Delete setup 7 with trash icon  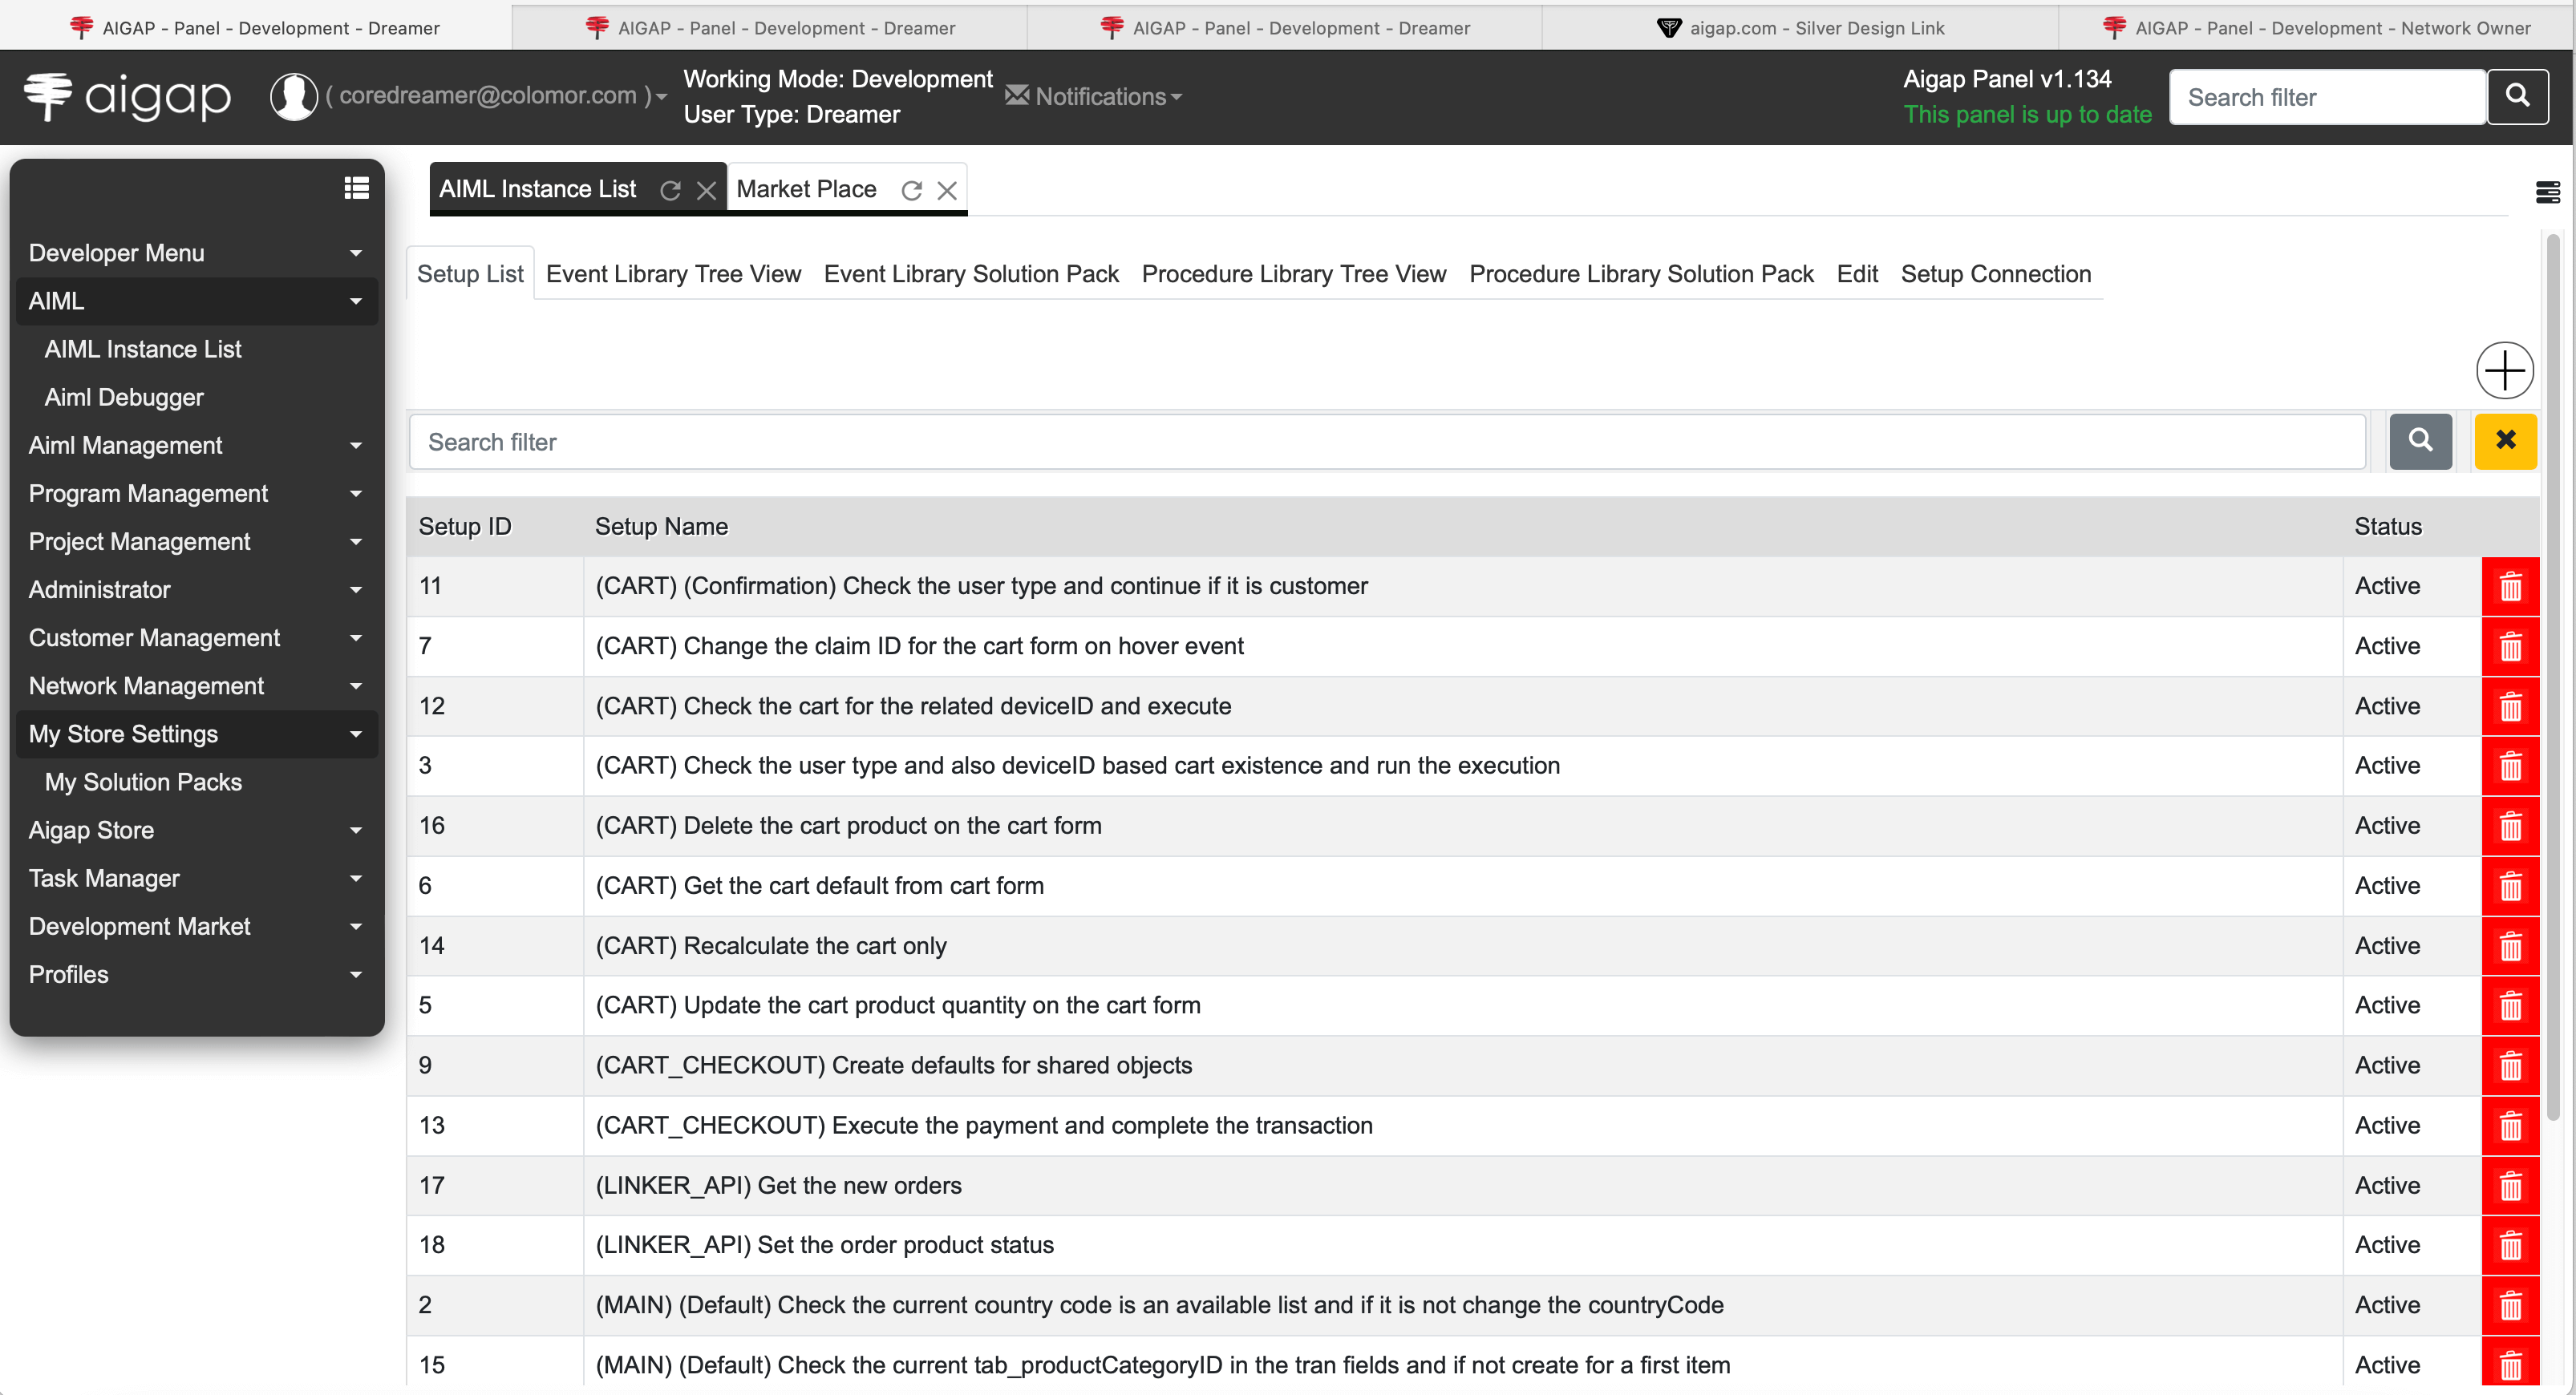tap(2510, 646)
